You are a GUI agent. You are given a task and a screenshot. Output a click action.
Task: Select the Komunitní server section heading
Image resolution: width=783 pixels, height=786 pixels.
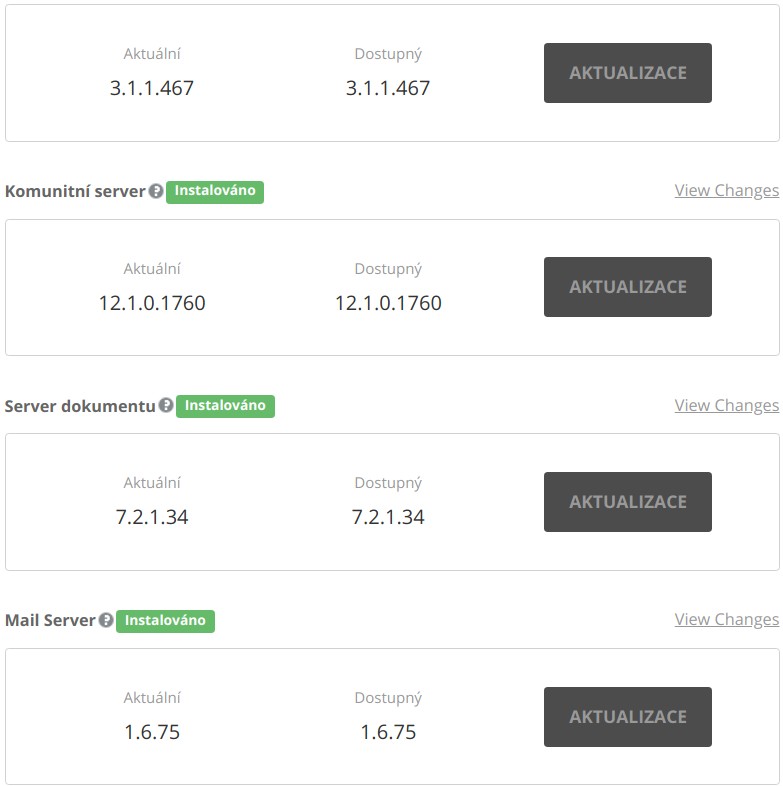coord(75,191)
